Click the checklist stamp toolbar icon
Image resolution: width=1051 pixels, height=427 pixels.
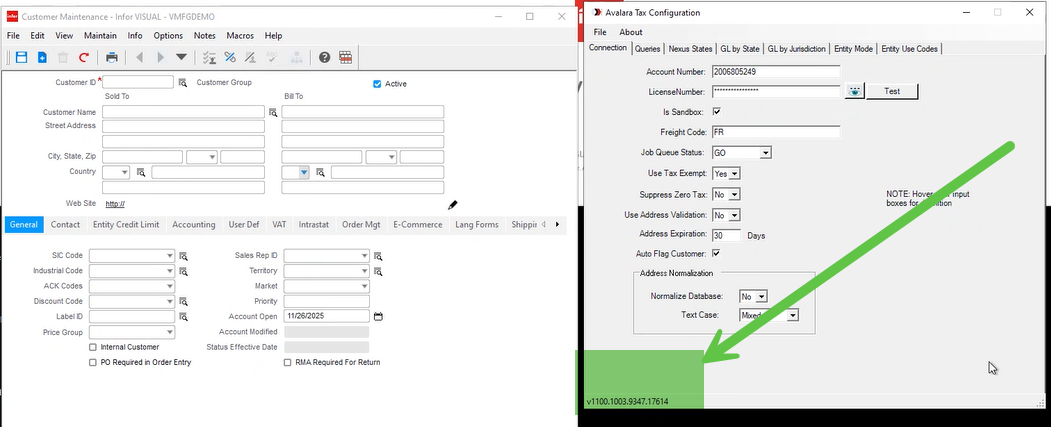(x=209, y=58)
